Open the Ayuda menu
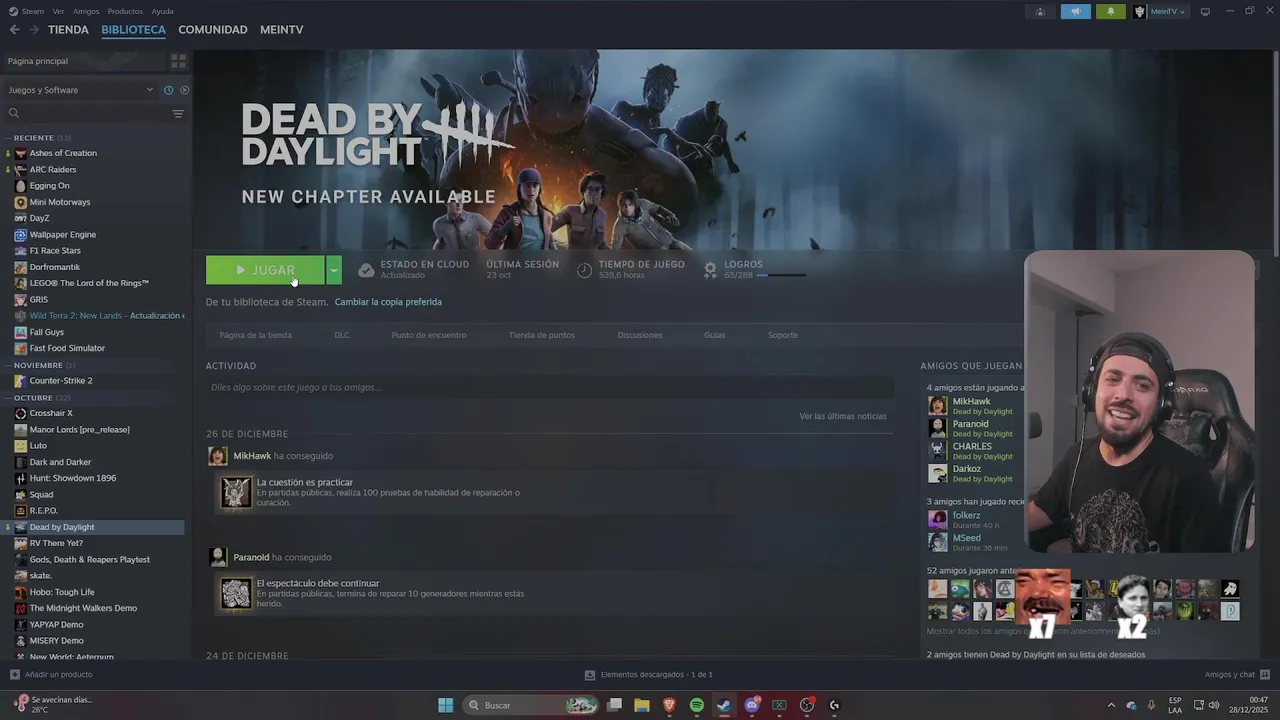Image resolution: width=1280 pixels, height=720 pixels. (x=162, y=11)
